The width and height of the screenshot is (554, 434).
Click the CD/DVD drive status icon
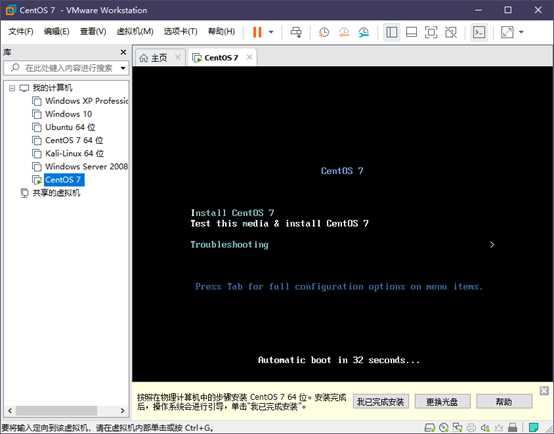pos(444,428)
